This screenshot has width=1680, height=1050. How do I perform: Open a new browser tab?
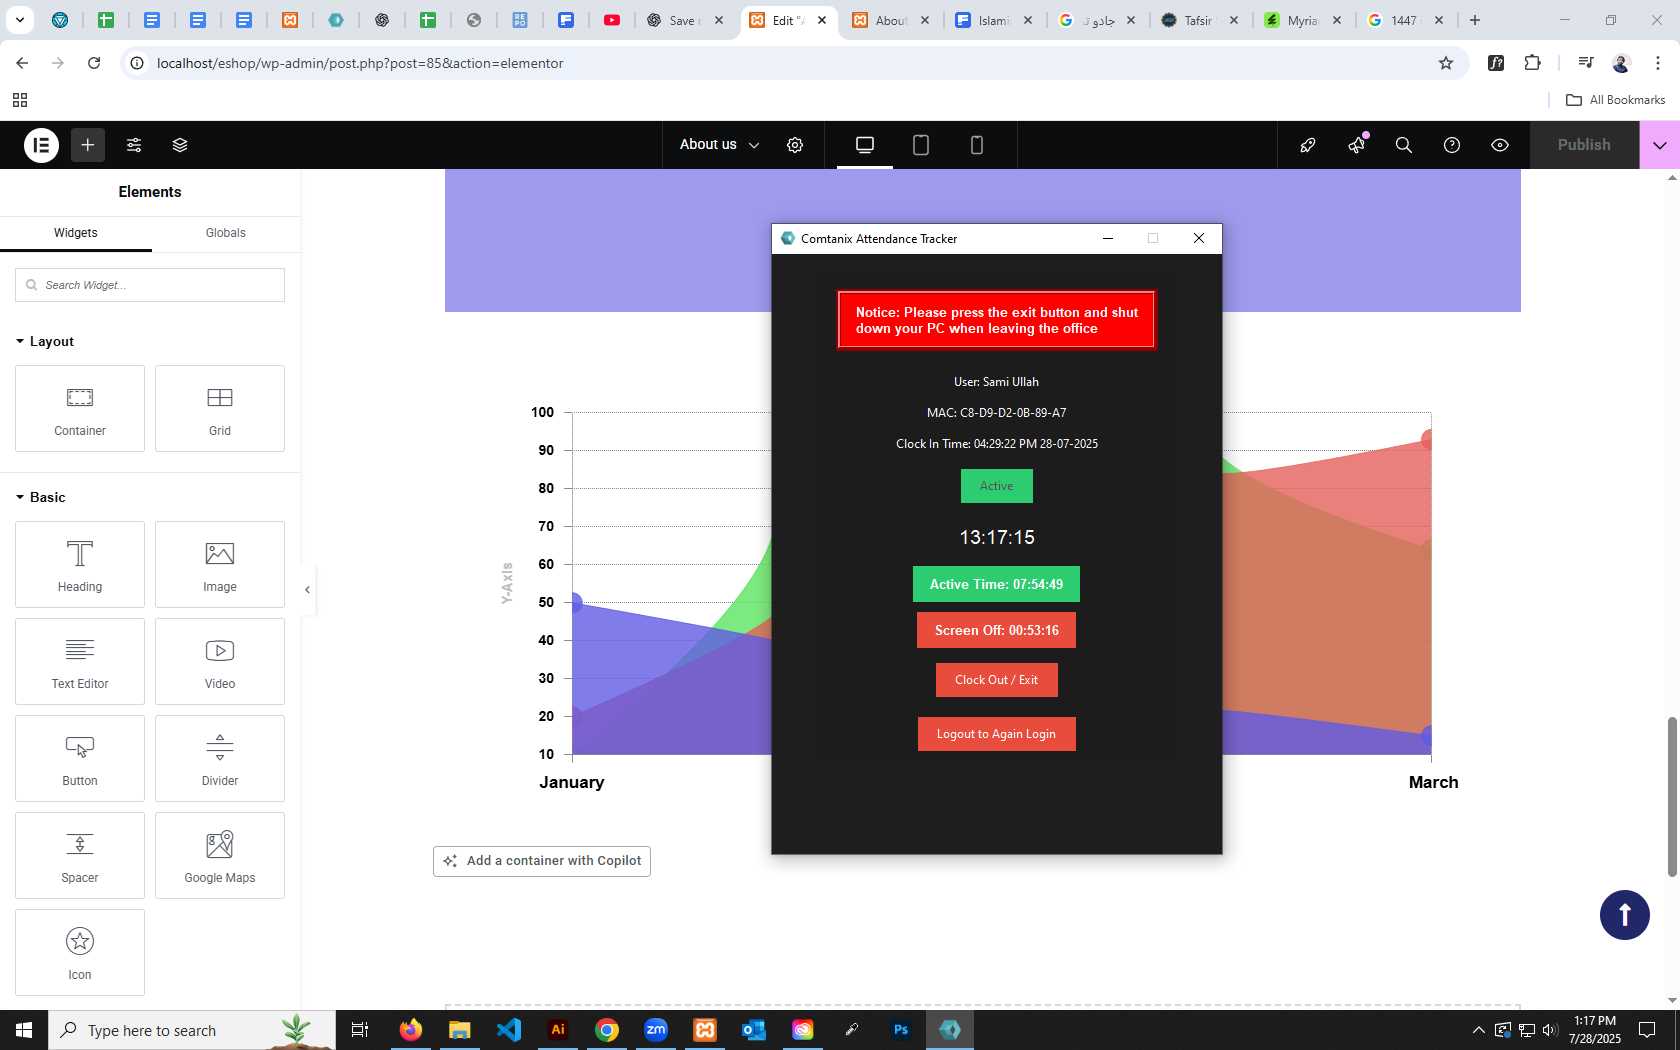(x=1475, y=20)
